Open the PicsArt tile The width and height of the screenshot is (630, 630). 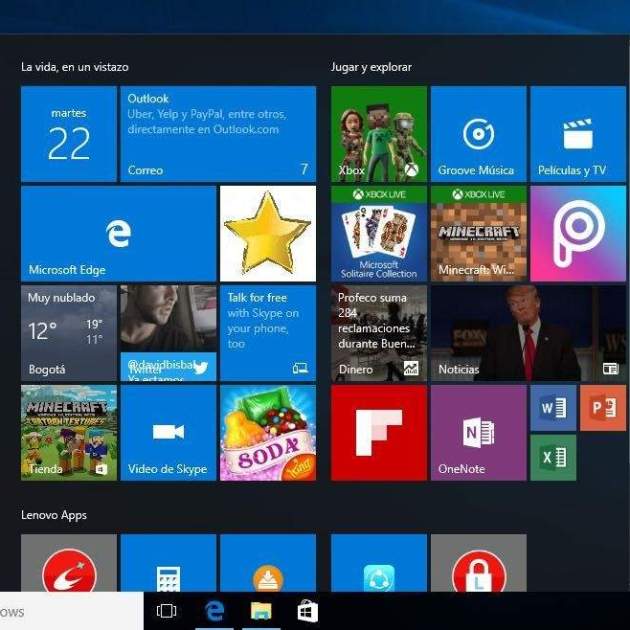[578, 233]
